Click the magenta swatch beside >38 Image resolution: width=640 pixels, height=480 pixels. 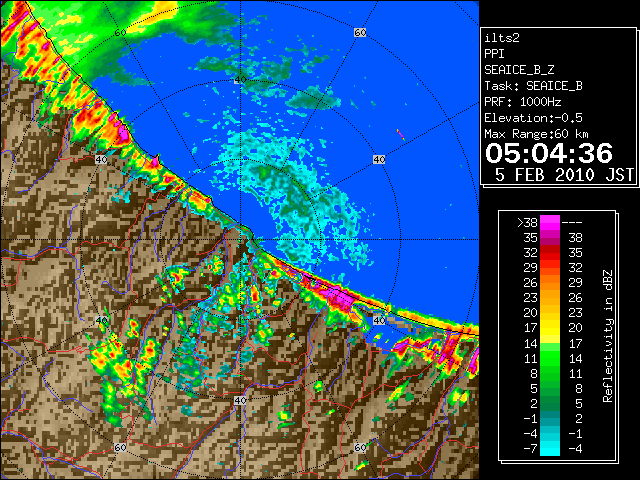click(x=550, y=223)
